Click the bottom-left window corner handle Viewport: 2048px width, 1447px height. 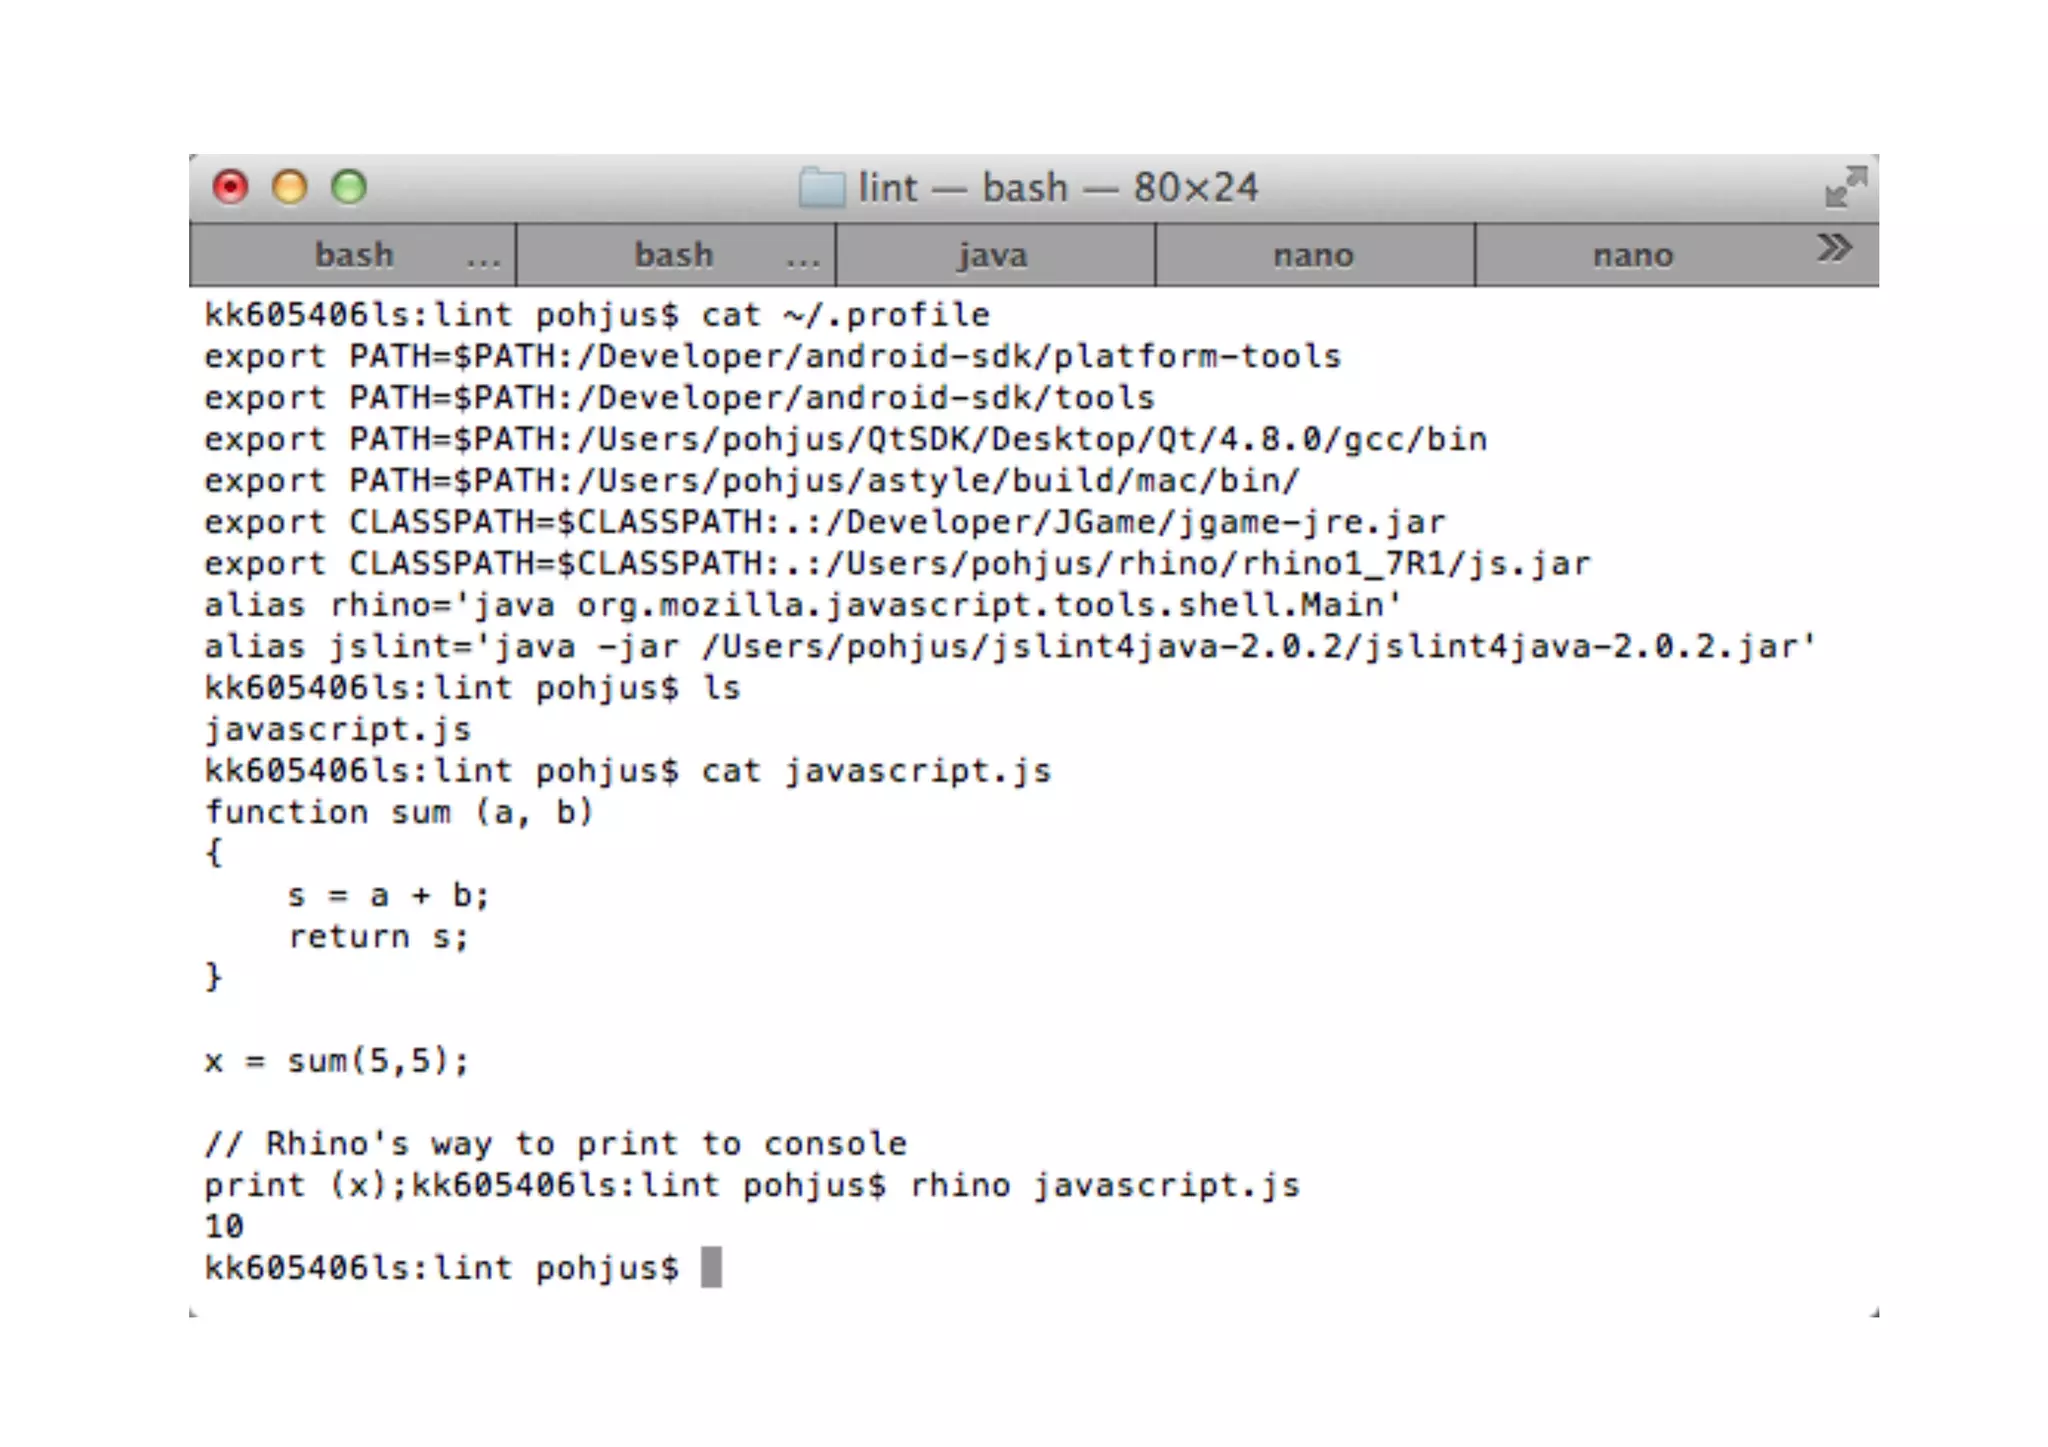click(194, 1312)
